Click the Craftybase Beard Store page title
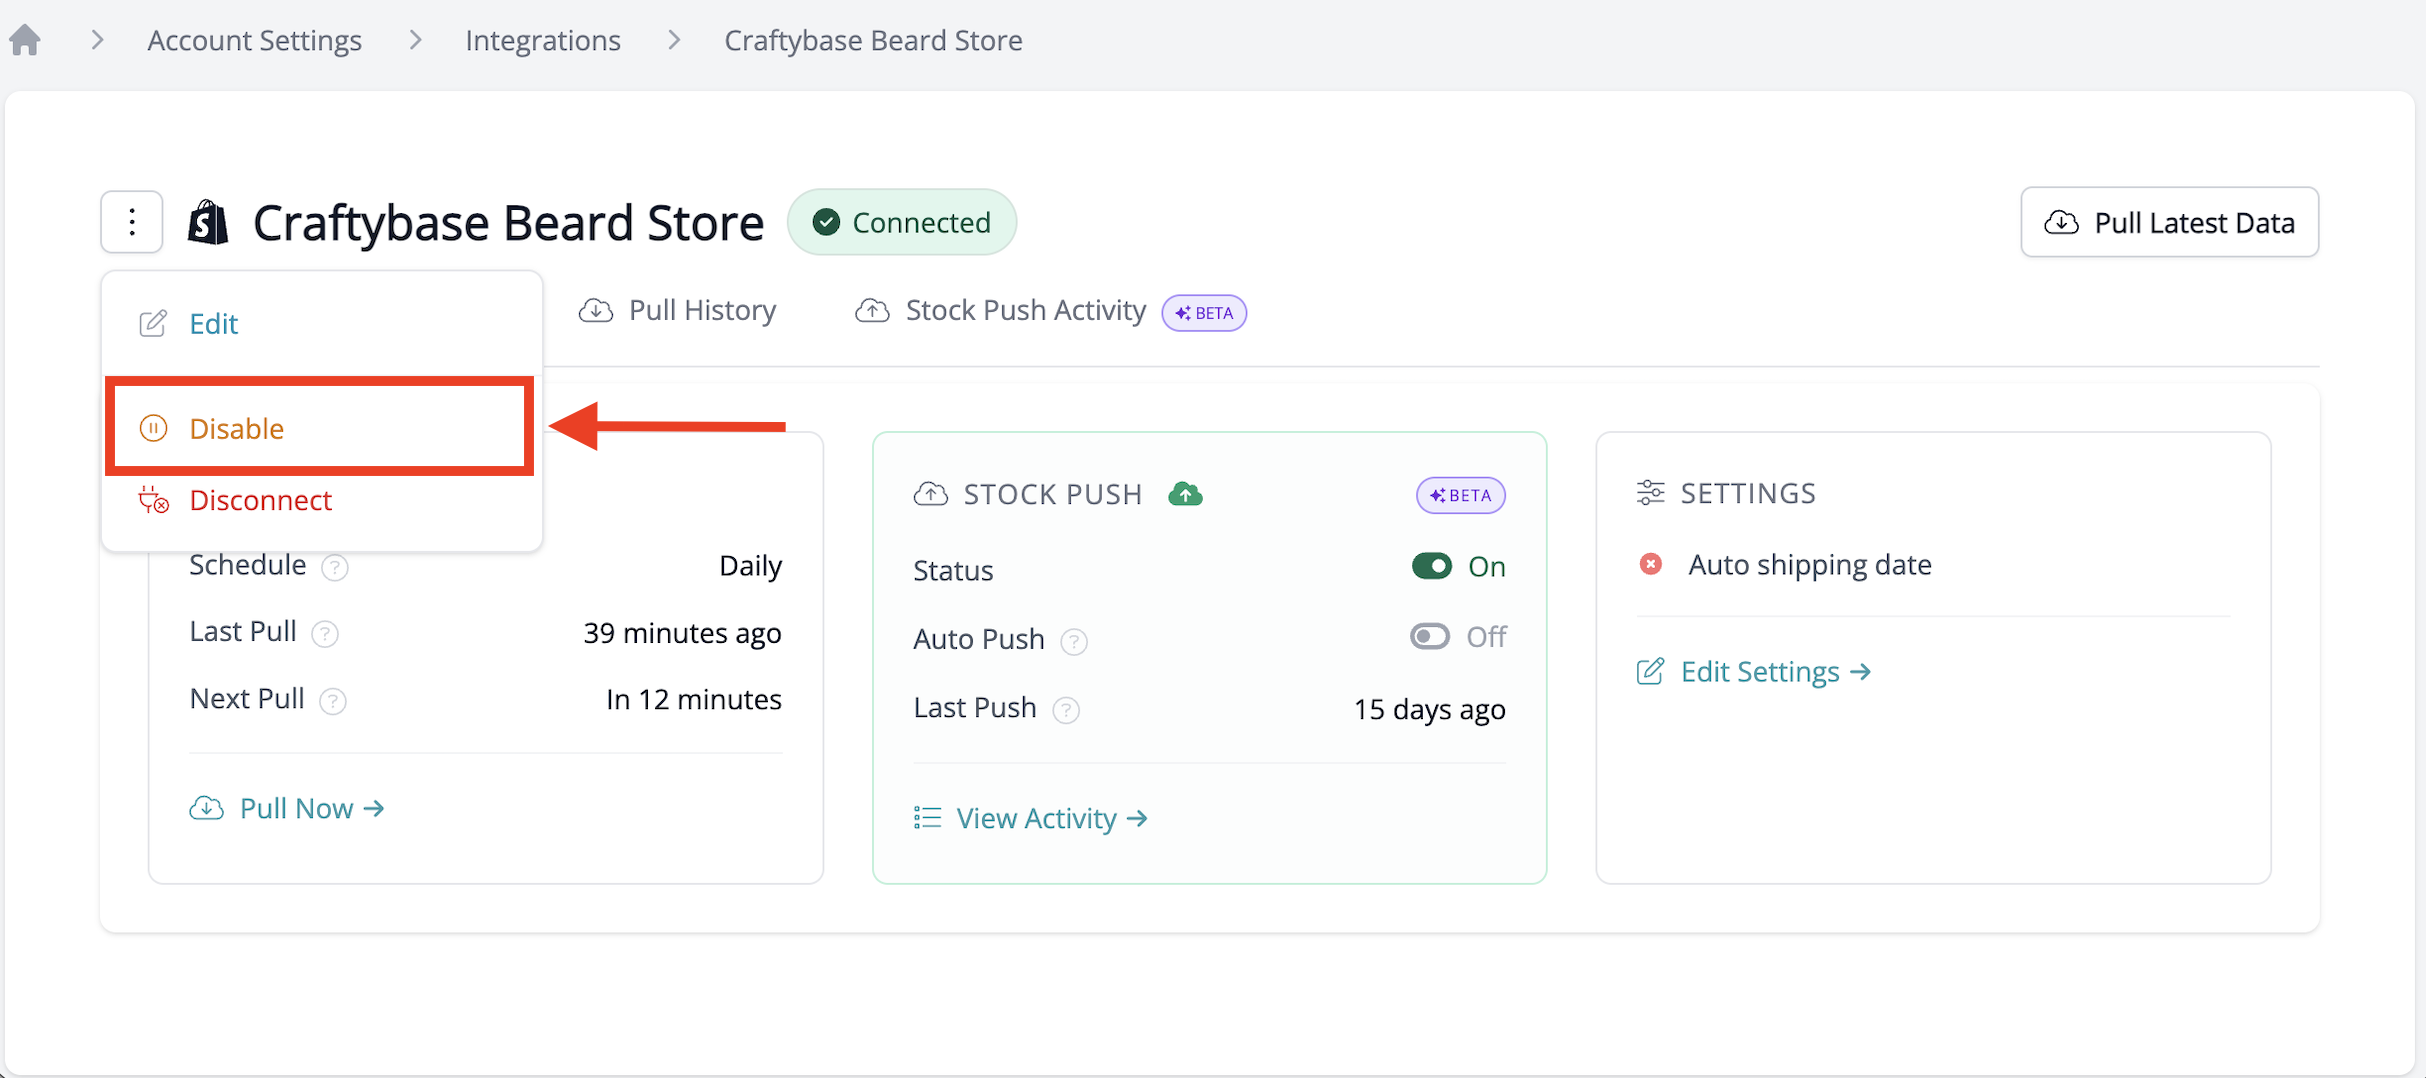The image size is (2426, 1078). (508, 222)
